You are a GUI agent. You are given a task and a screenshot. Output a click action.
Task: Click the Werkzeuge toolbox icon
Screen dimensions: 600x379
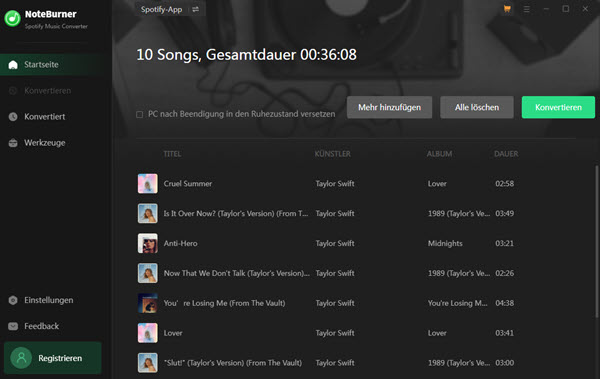(x=13, y=143)
